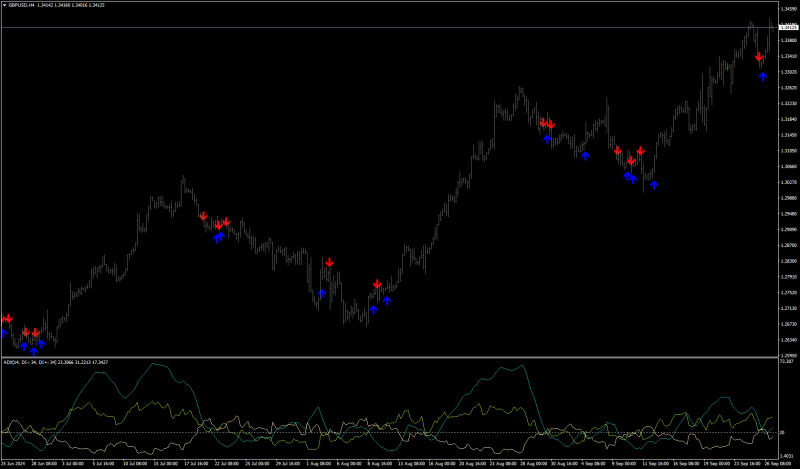
Task: Click the 11 Sep 16:00 time label
Action: coord(656,463)
